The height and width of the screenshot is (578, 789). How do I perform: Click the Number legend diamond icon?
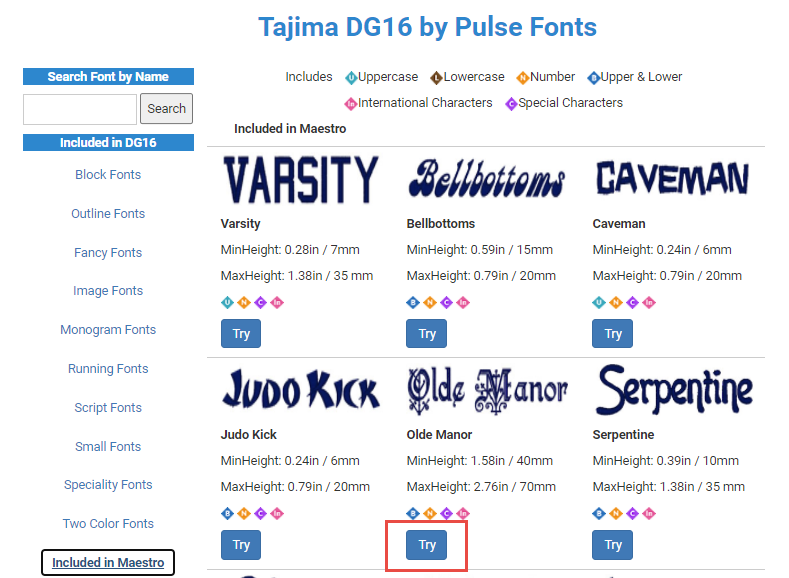point(523,78)
